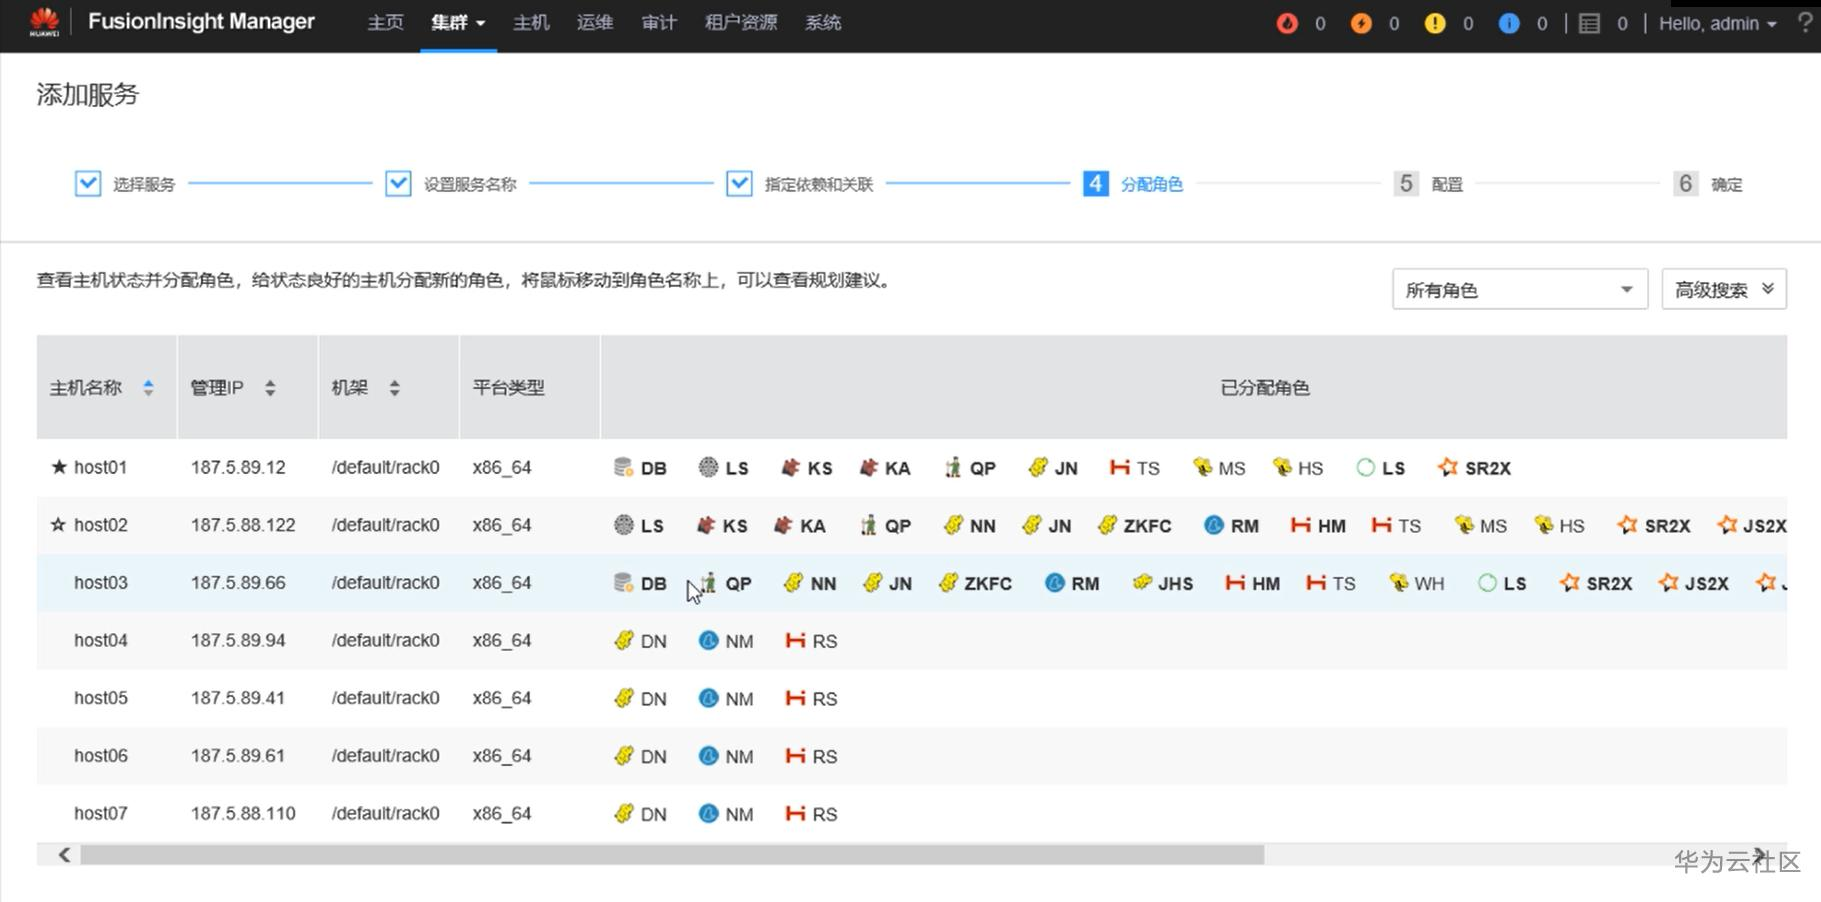Click the filled star beside host01
The height and width of the screenshot is (902, 1821).
59,467
